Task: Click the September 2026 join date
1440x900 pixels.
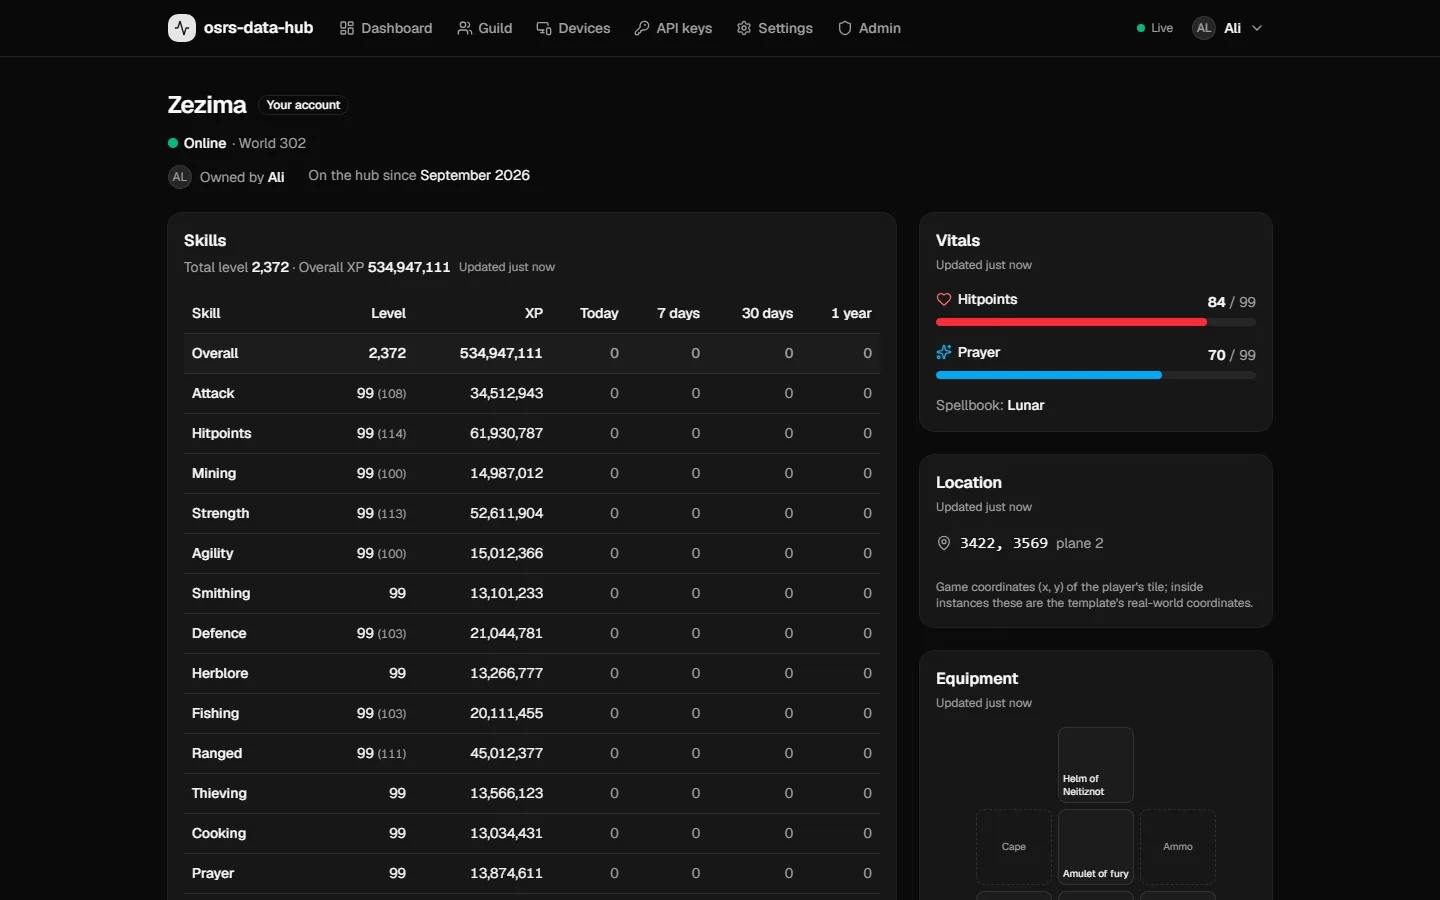Action: click(x=475, y=175)
